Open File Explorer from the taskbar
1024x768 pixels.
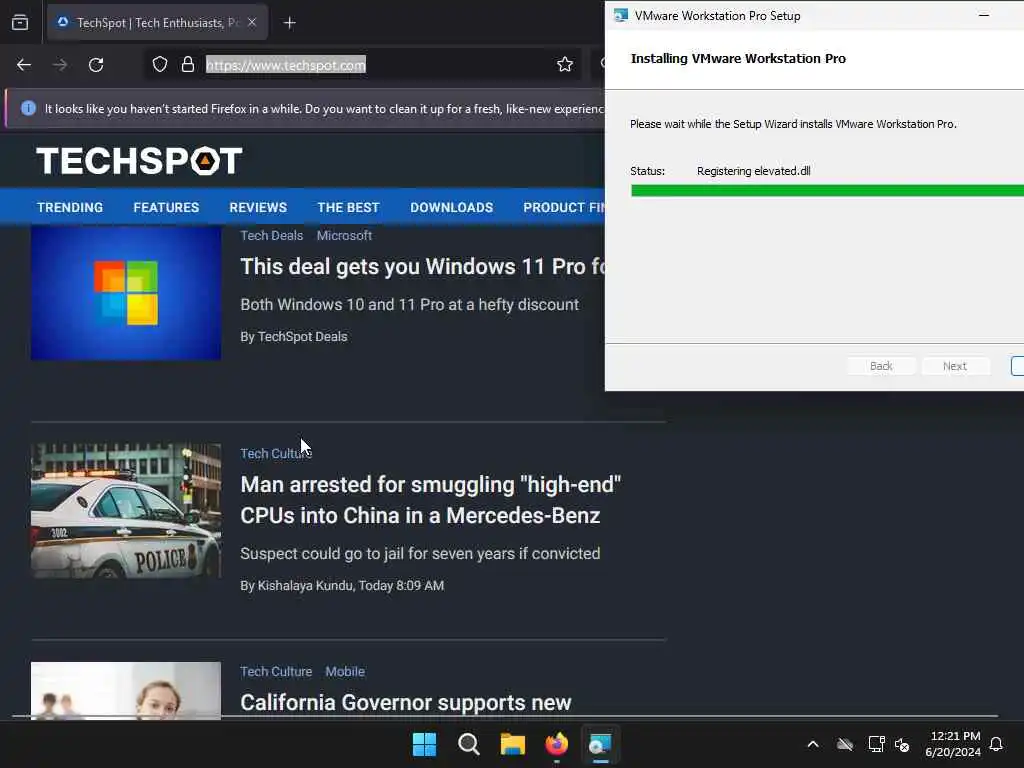click(513, 744)
